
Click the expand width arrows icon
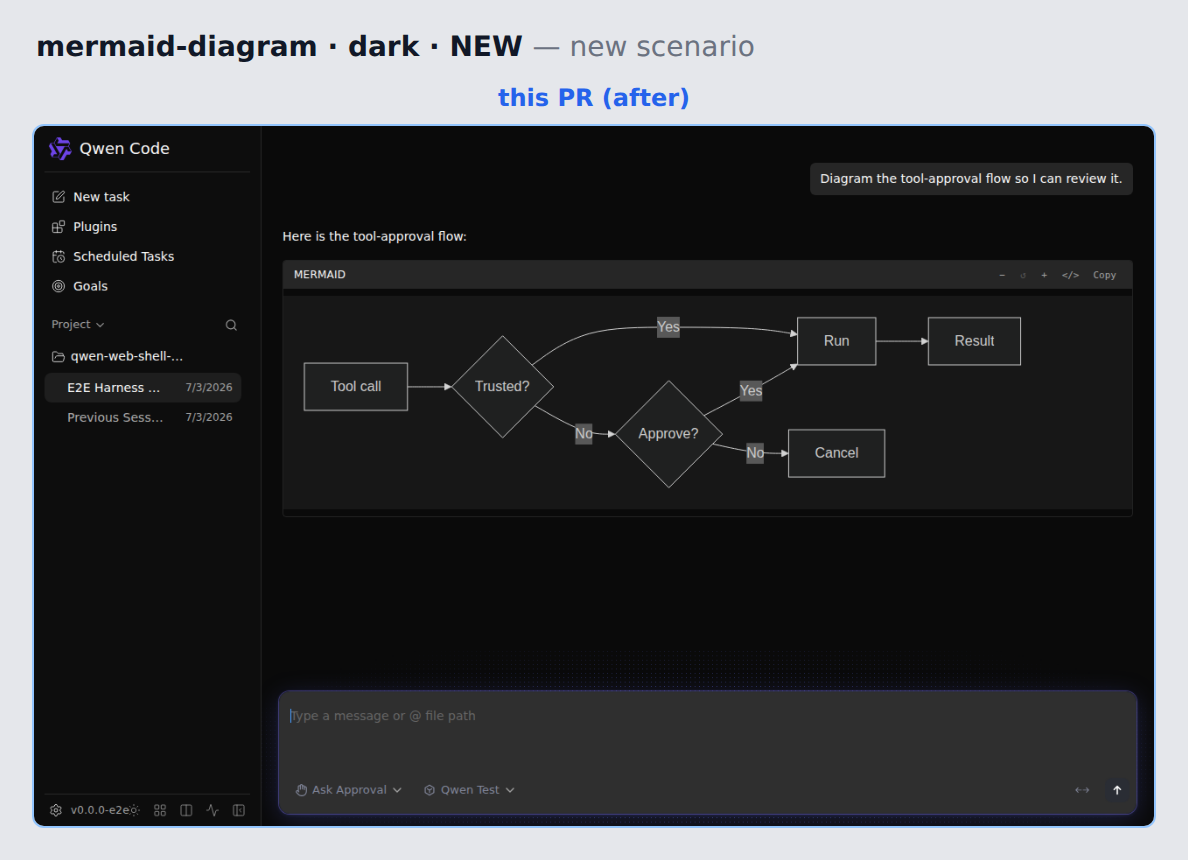1082,790
